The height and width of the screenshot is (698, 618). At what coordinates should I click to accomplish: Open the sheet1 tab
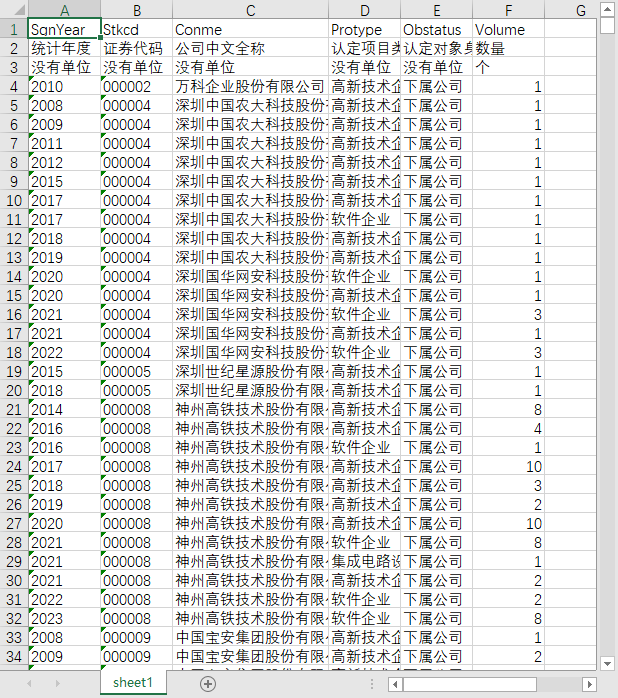(133, 682)
